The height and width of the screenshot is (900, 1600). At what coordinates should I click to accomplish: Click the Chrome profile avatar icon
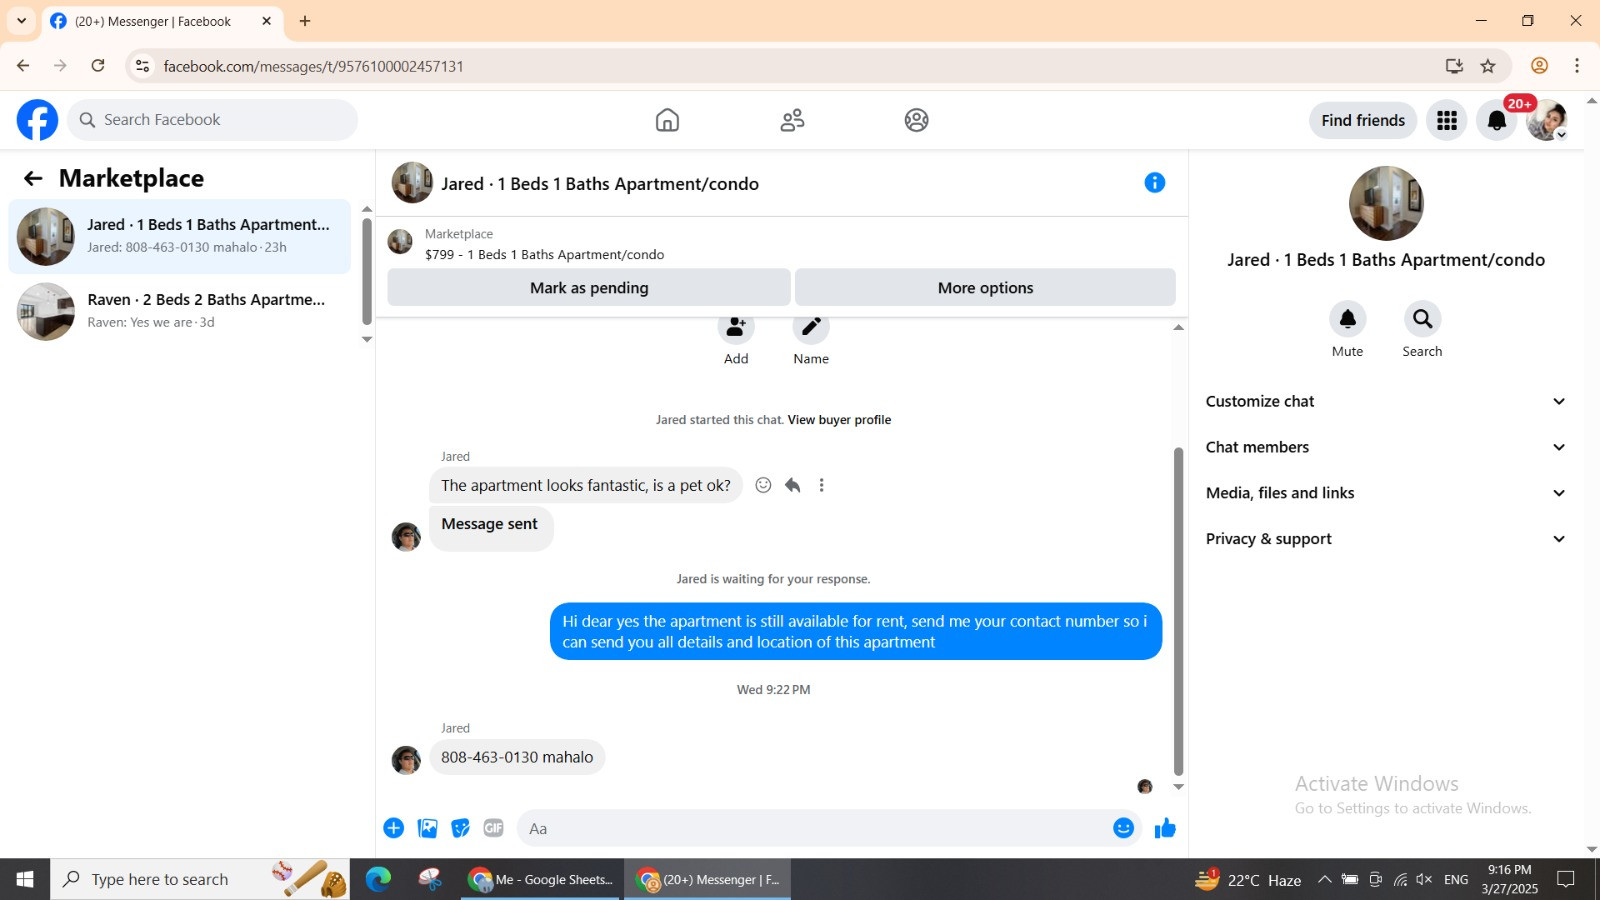tap(1539, 66)
